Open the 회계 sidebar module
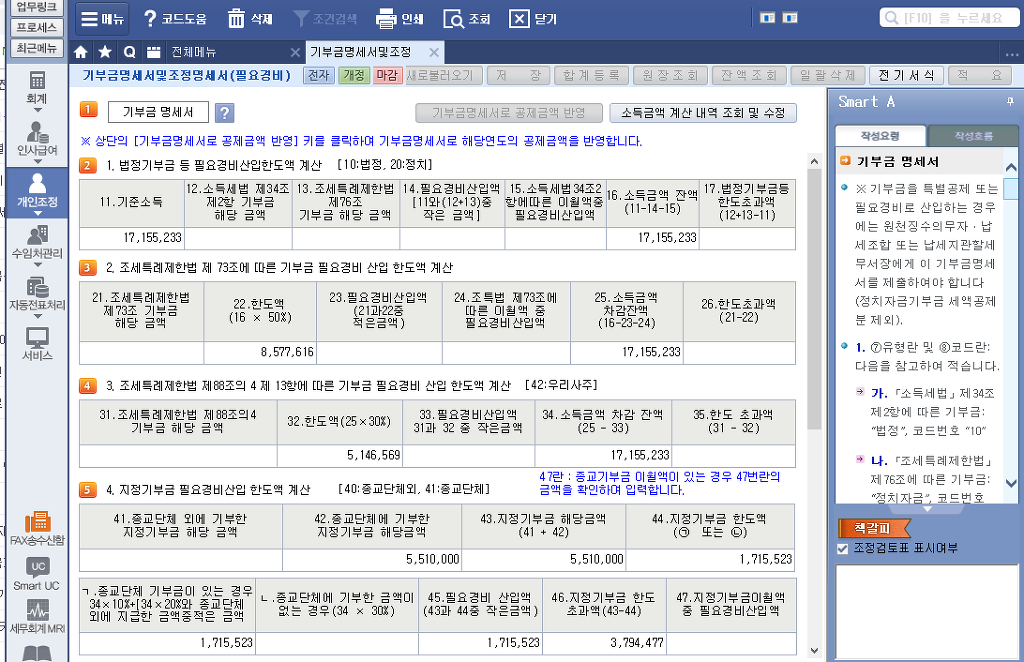Image resolution: width=1024 pixels, height=662 pixels. click(37, 87)
